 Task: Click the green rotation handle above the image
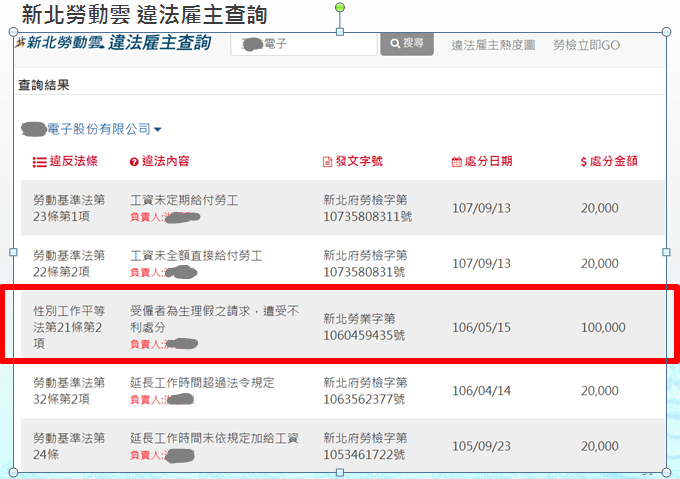tap(340, 7)
